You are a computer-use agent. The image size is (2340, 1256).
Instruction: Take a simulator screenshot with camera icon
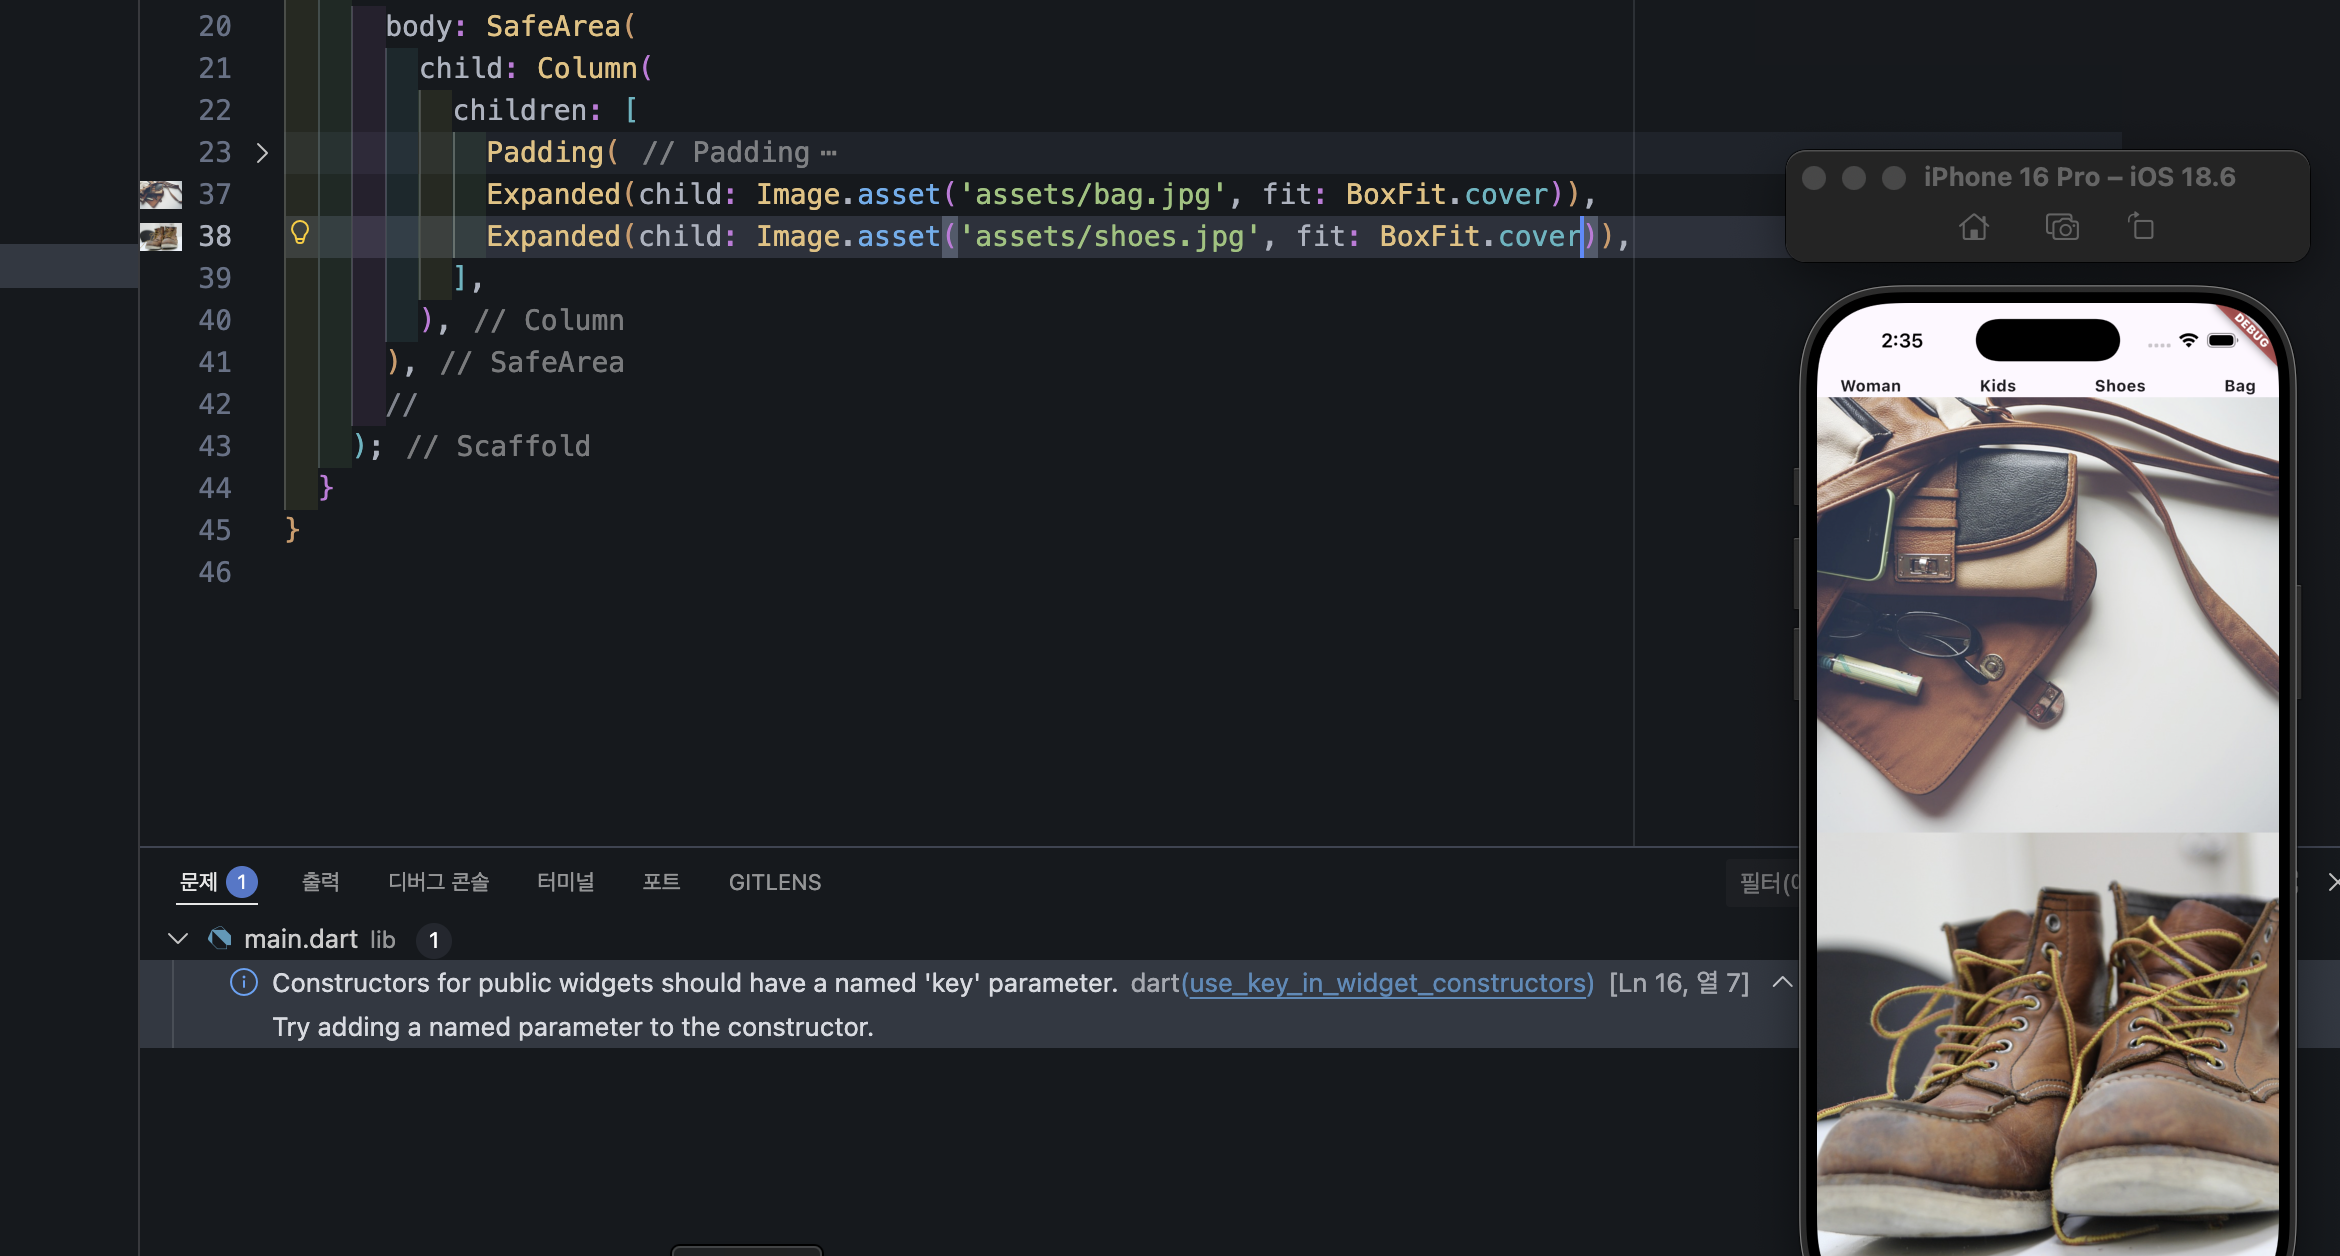pyautogui.click(x=2061, y=227)
